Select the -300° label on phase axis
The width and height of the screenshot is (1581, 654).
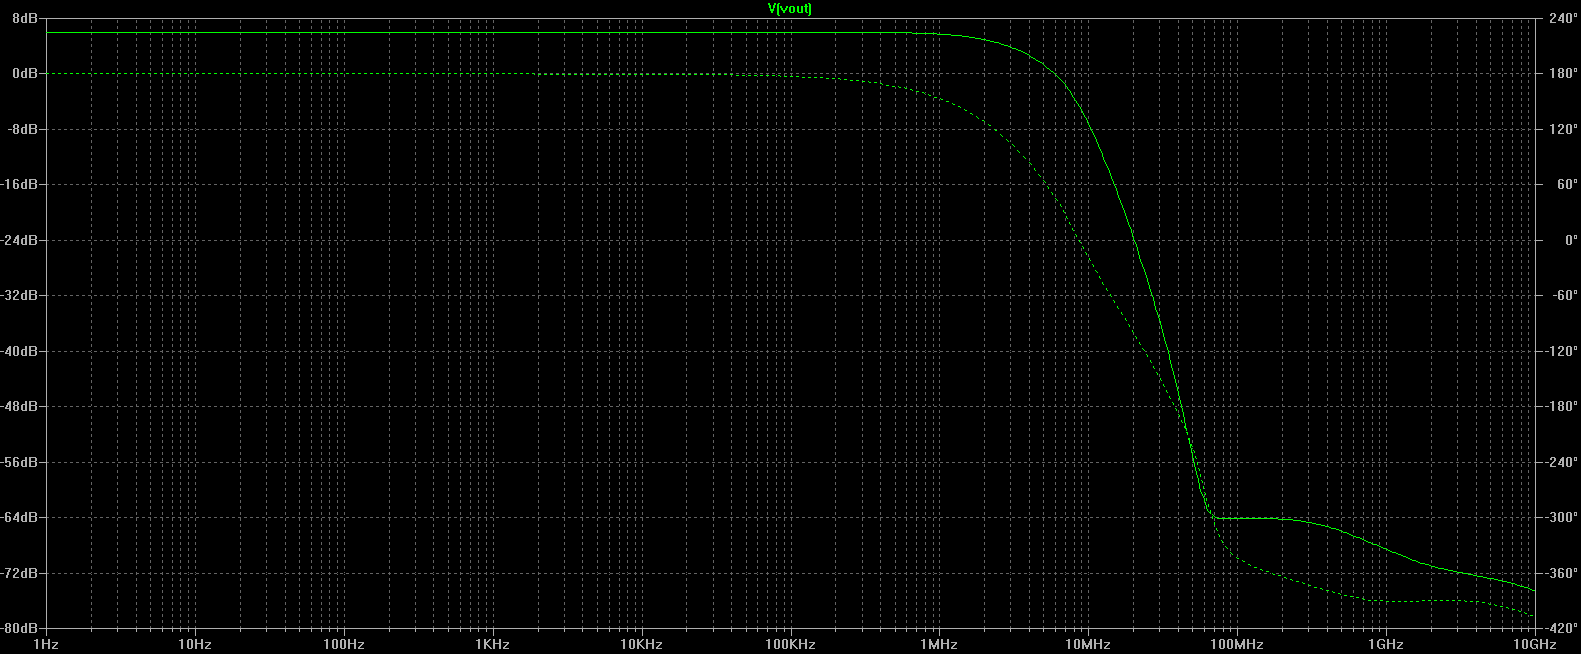pyautogui.click(x=1560, y=517)
